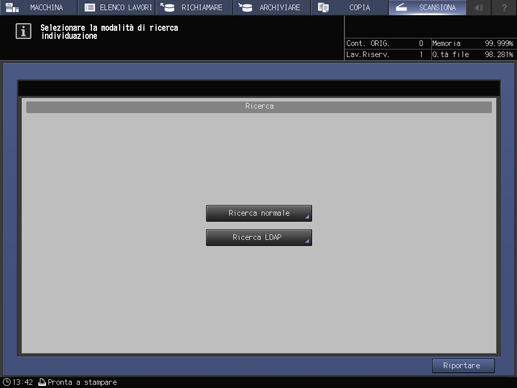The height and width of the screenshot is (388, 517).
Task: Choose Ricerca LDAP search mode
Action: (259, 237)
